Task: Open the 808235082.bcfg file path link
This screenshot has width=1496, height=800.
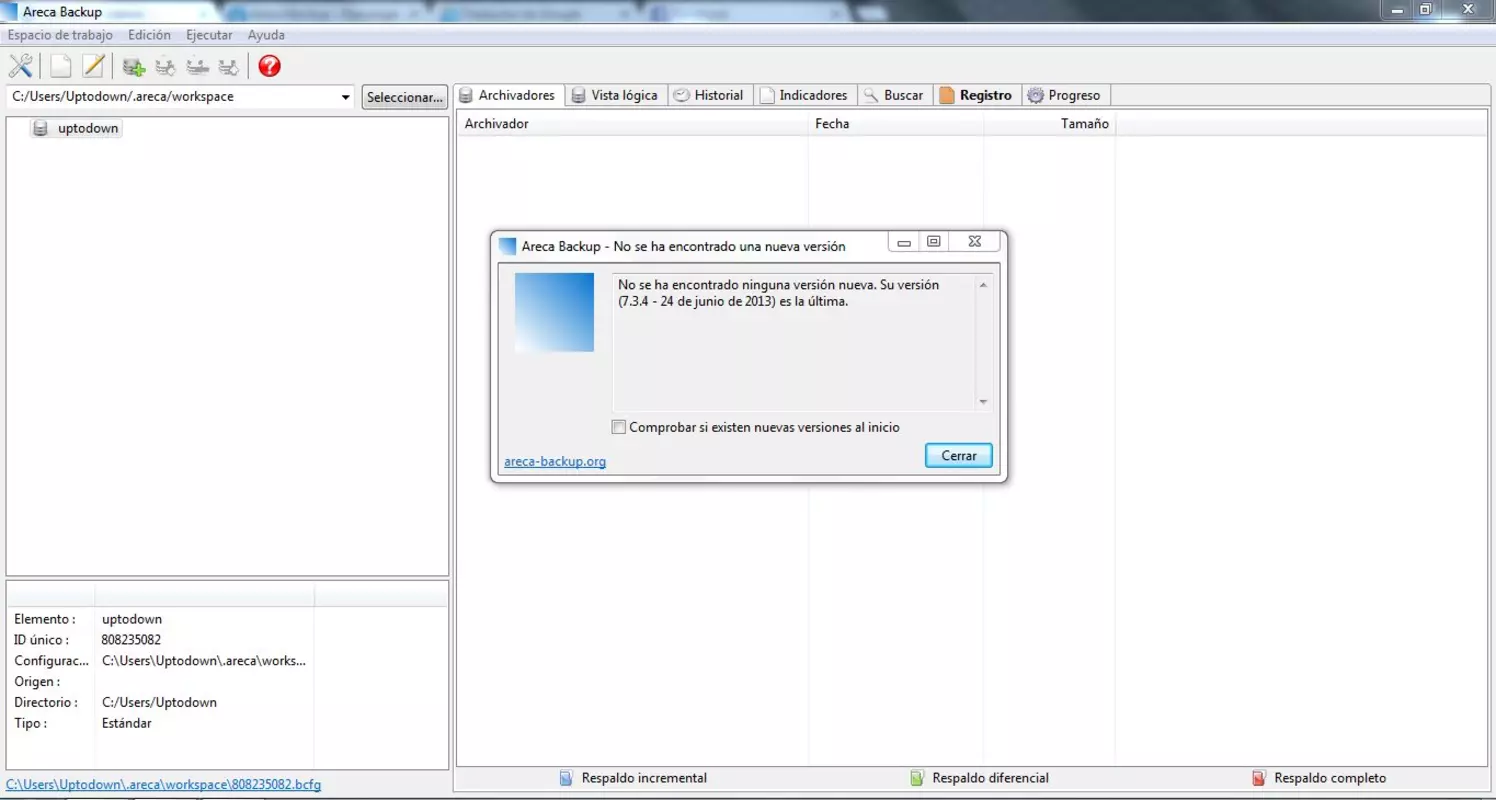Action: (164, 785)
